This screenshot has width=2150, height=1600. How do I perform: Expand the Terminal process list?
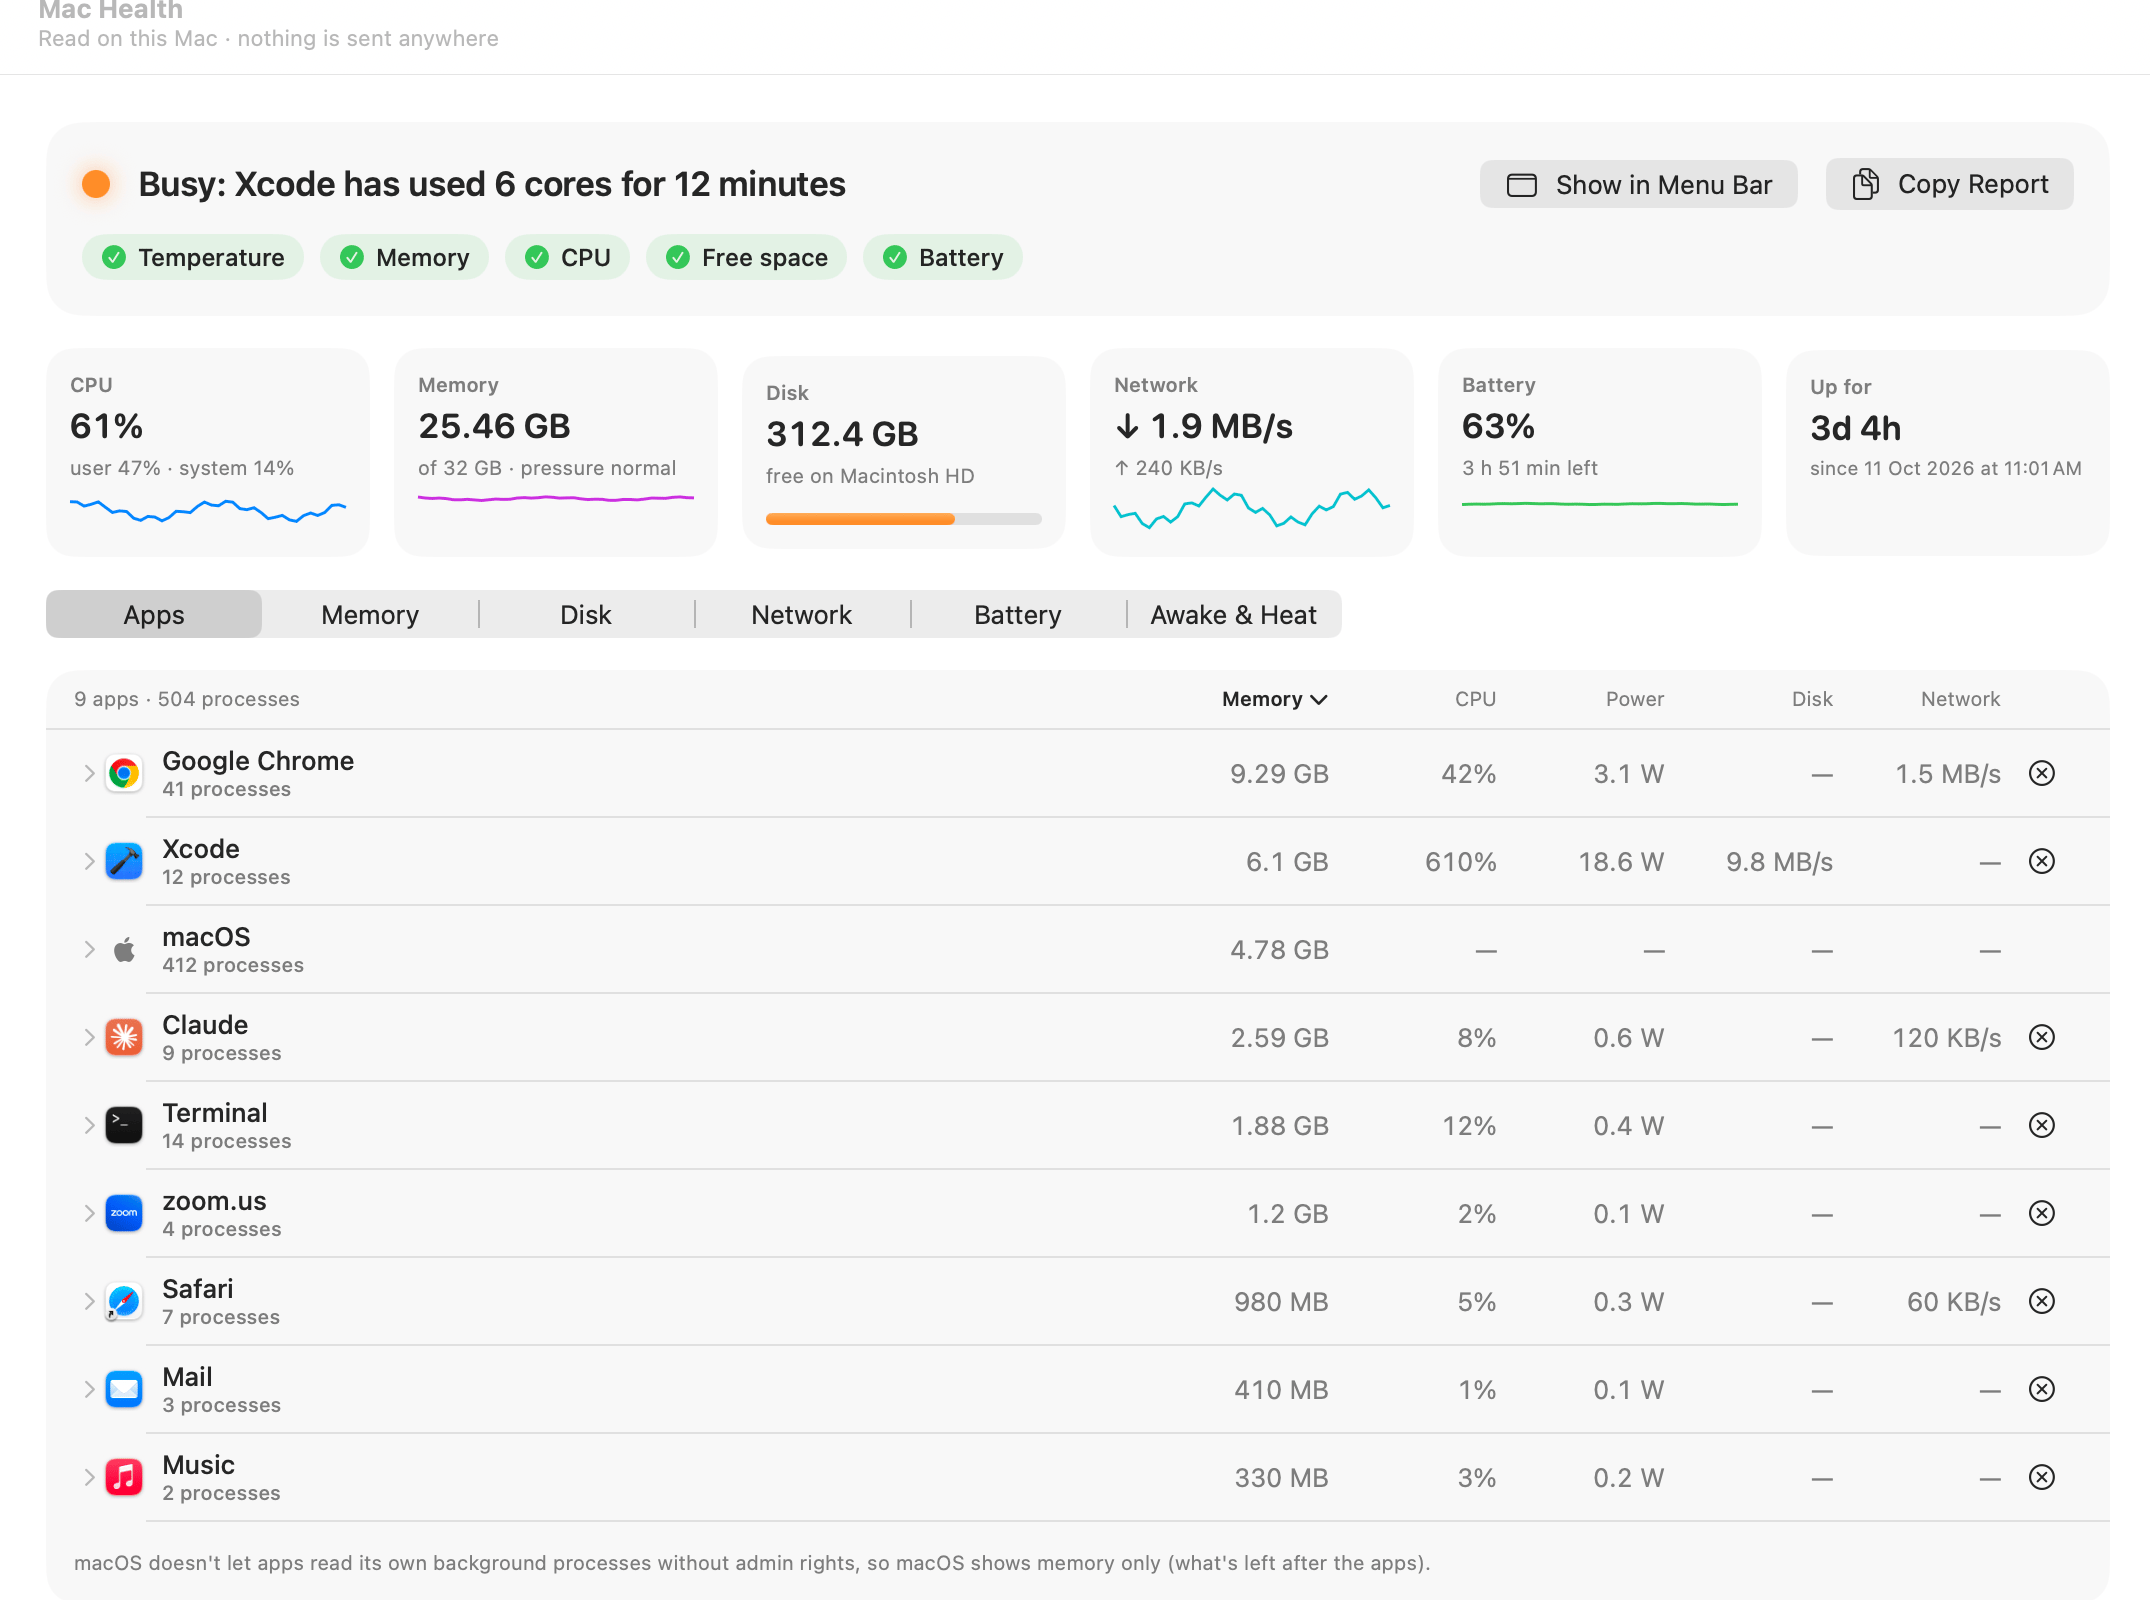click(89, 1125)
